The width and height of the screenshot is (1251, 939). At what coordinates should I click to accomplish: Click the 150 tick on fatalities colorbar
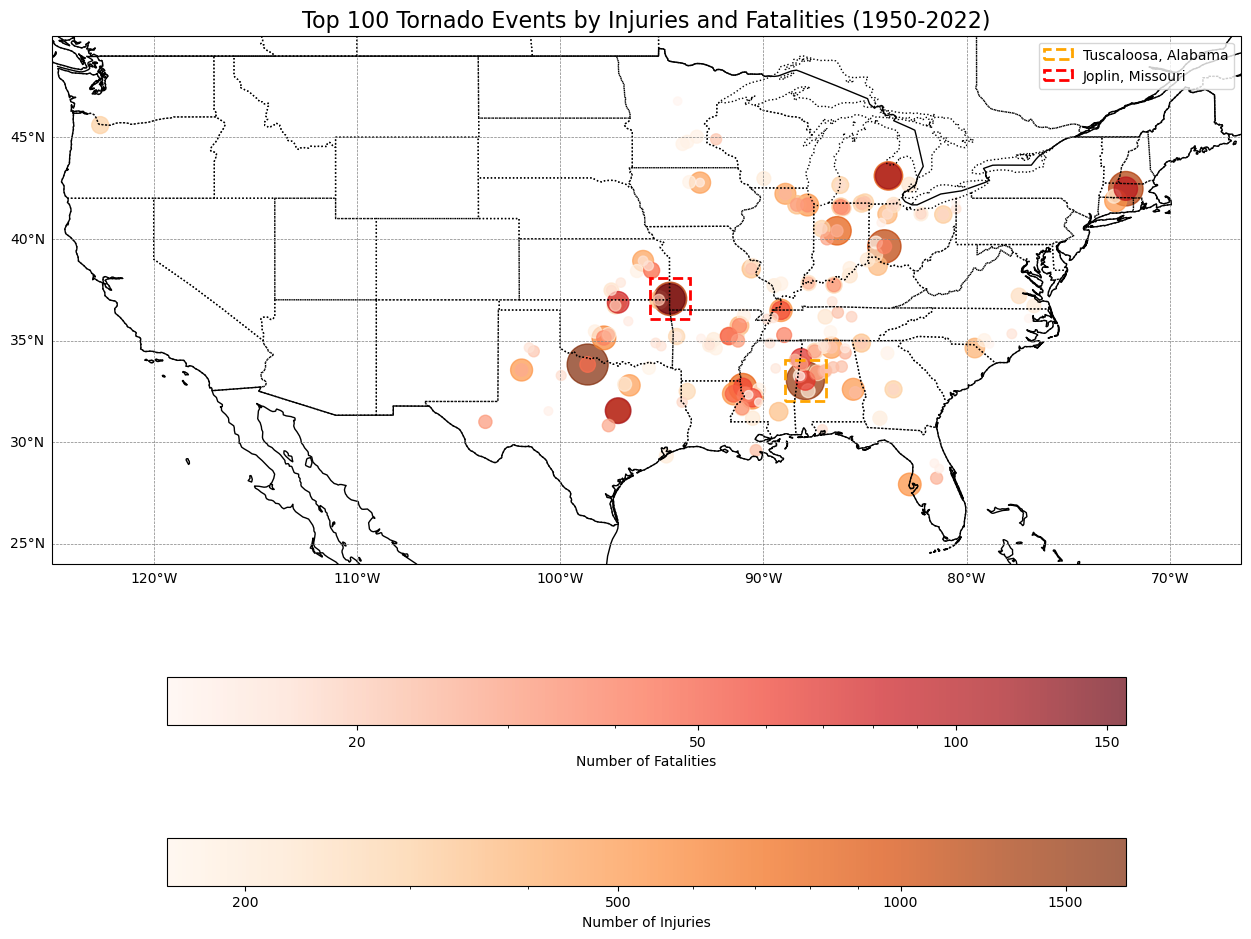pyautogui.click(x=1107, y=742)
